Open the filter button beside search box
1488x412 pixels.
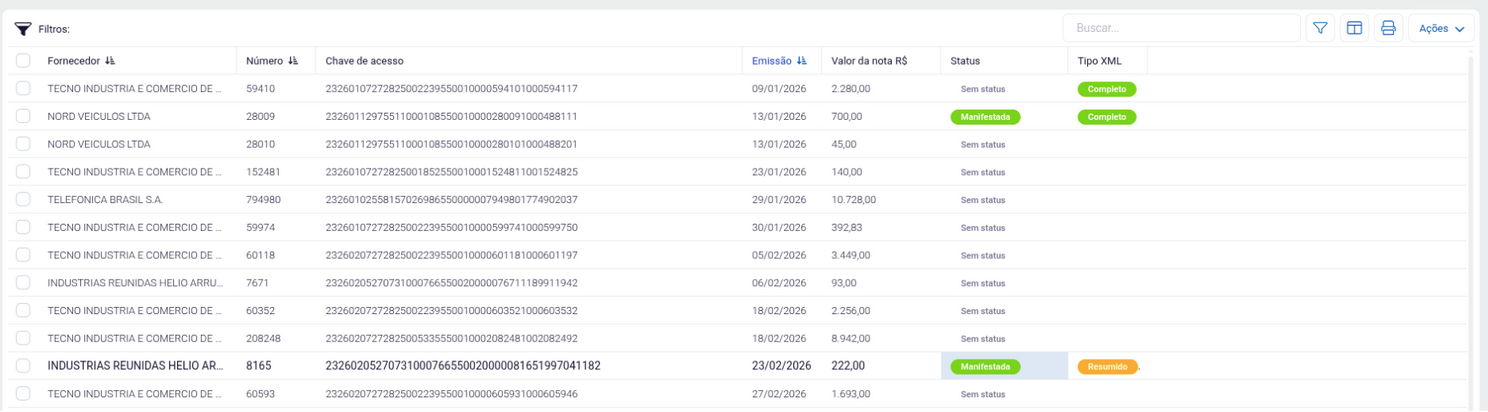click(1320, 28)
